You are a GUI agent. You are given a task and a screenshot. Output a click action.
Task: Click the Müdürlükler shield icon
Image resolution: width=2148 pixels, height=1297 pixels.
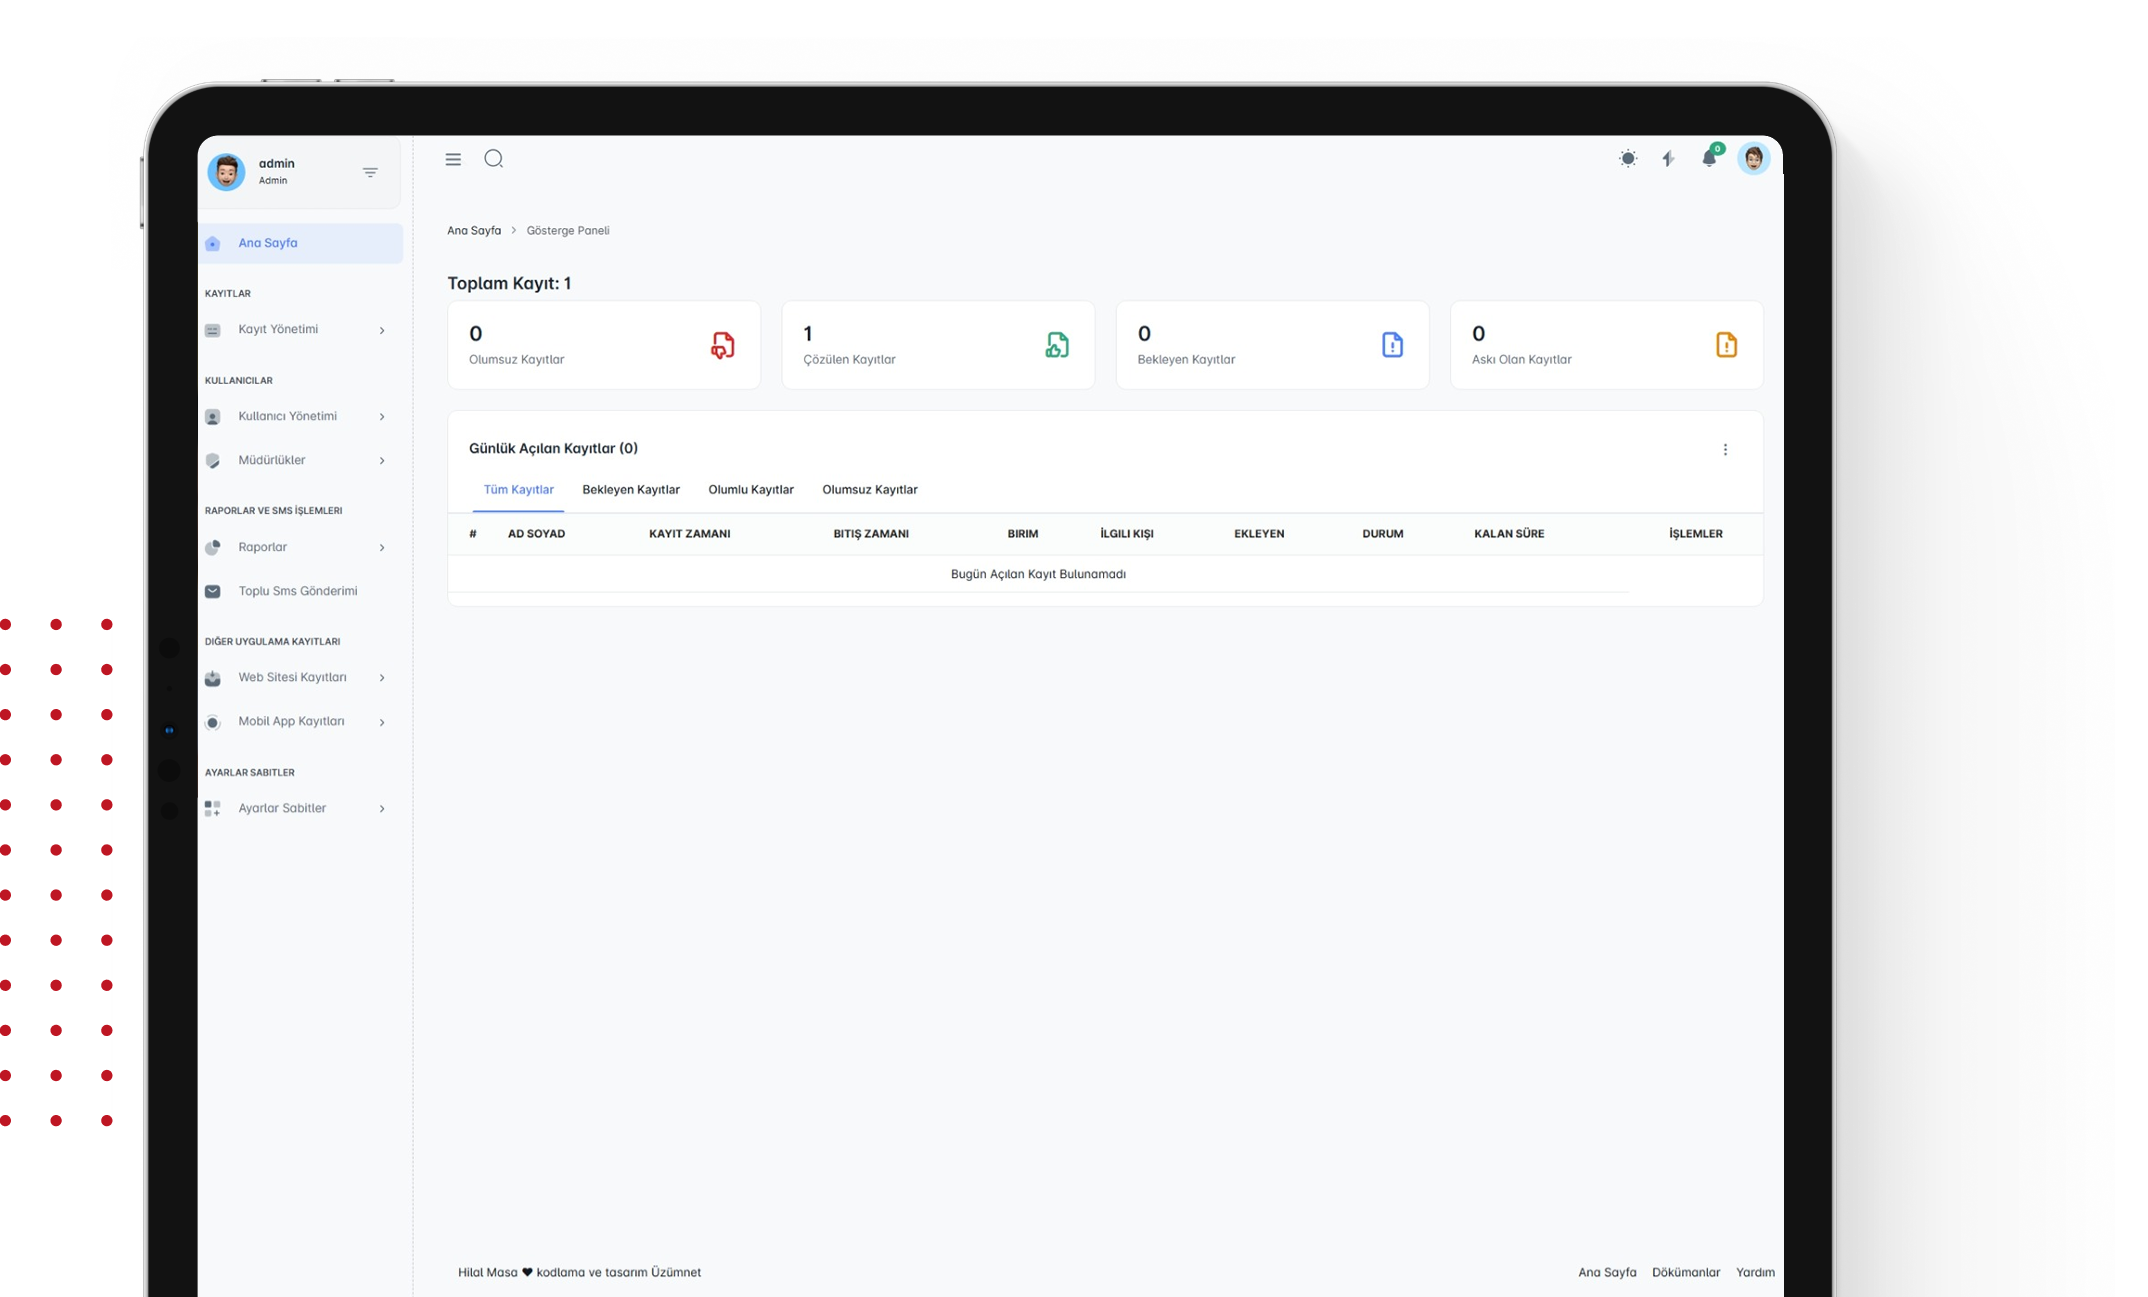213,461
